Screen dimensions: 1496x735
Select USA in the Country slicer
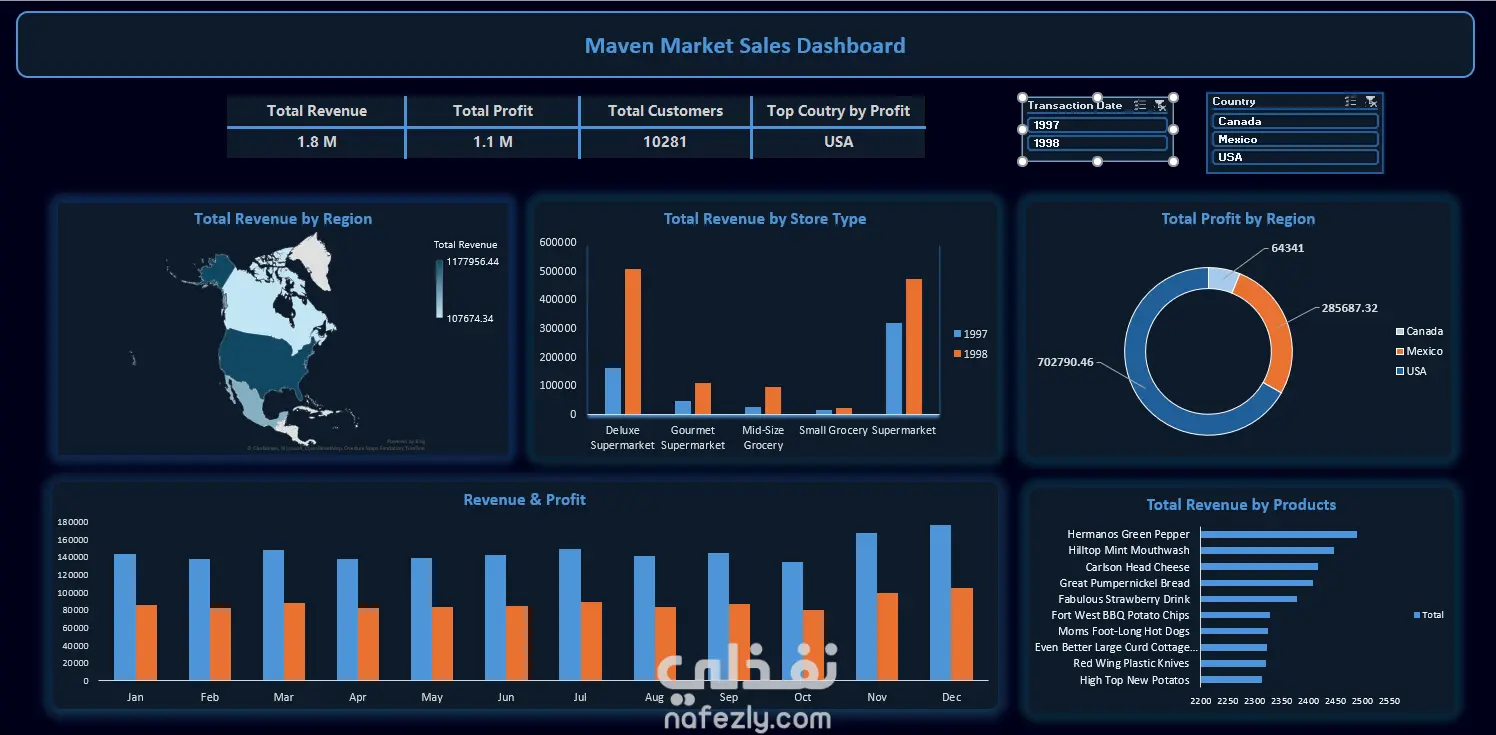point(1295,157)
